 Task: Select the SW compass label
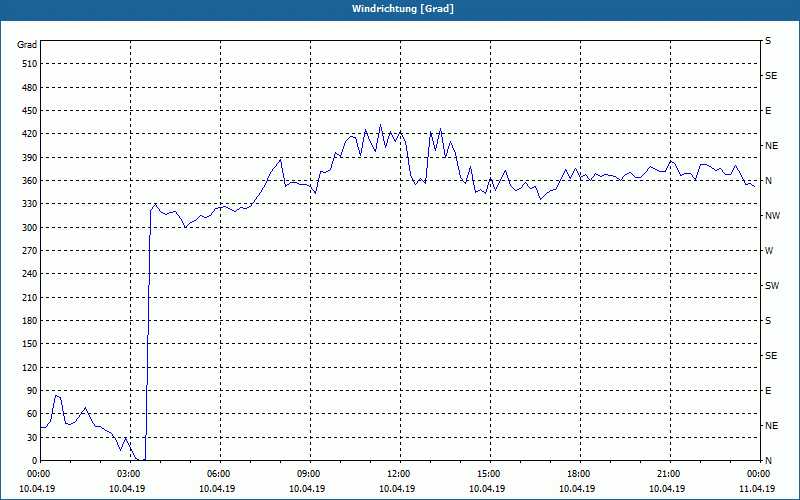point(772,286)
